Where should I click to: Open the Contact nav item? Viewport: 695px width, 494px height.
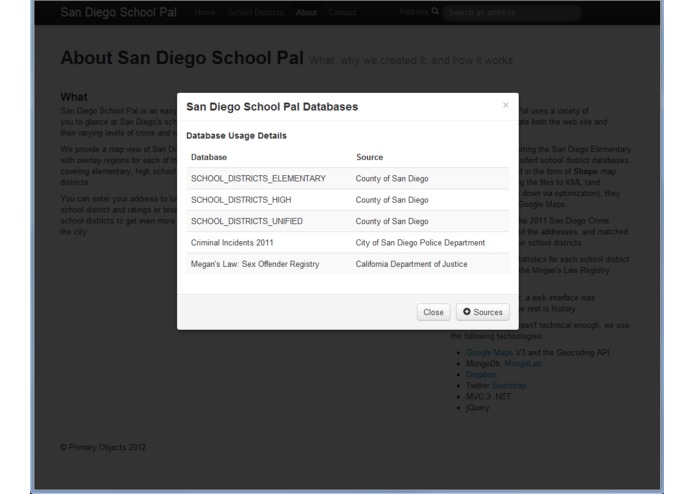tap(342, 12)
